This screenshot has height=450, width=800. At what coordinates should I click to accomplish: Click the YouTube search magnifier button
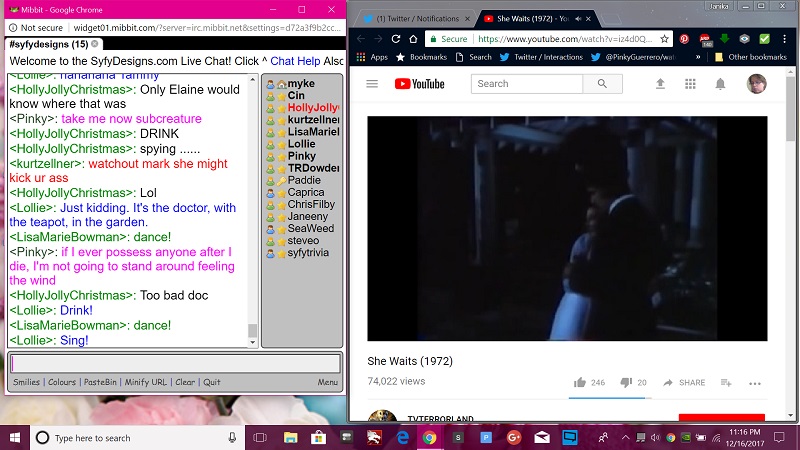click(x=602, y=84)
